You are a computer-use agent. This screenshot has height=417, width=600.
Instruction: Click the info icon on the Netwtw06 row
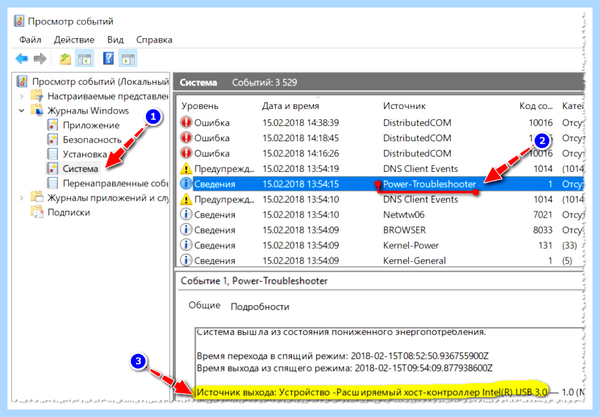186,214
